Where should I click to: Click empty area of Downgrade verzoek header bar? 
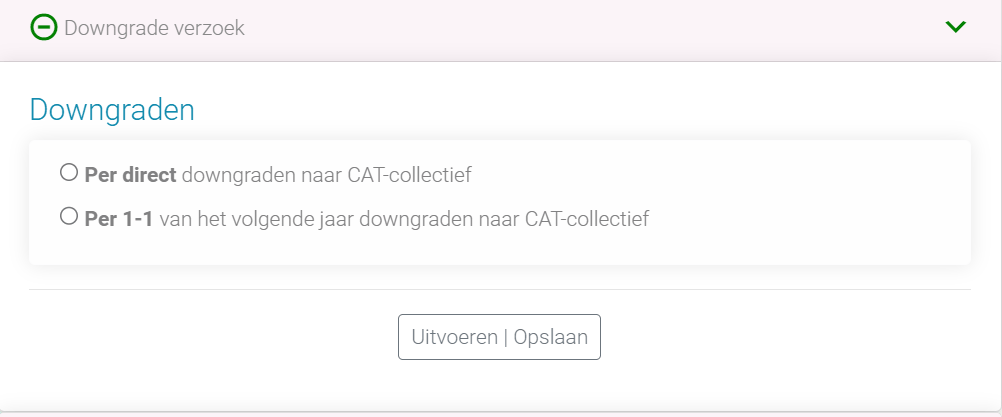tap(600, 28)
